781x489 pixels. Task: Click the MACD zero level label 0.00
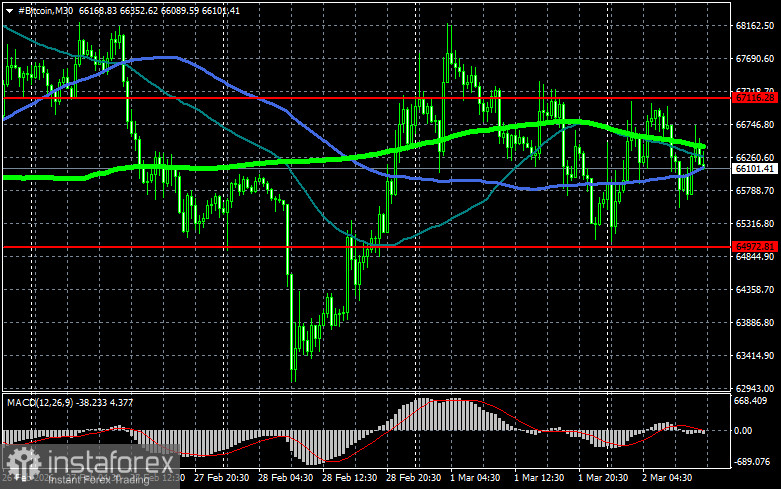pos(743,430)
